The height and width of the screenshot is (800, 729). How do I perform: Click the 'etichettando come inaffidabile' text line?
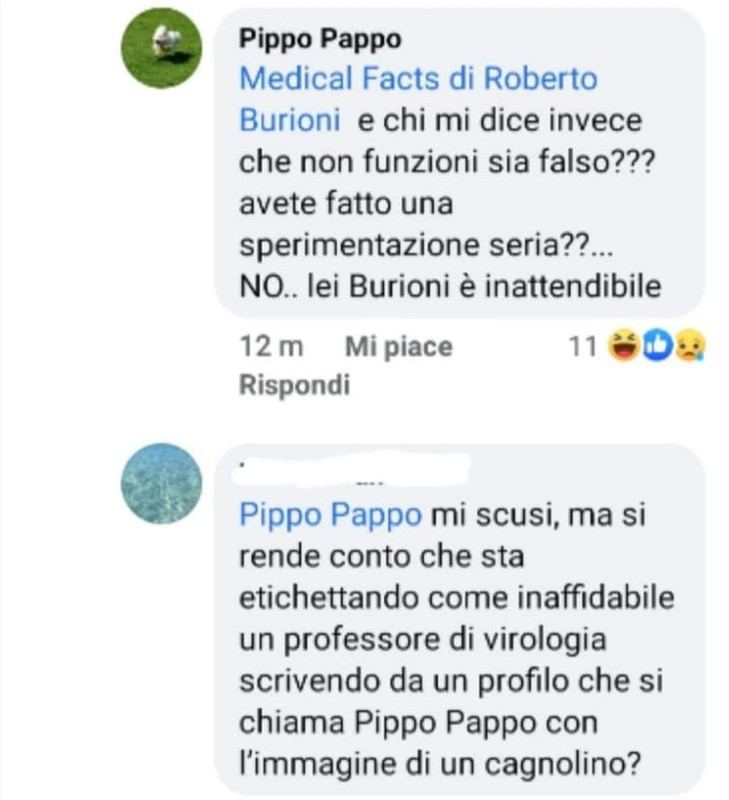[x=457, y=597]
